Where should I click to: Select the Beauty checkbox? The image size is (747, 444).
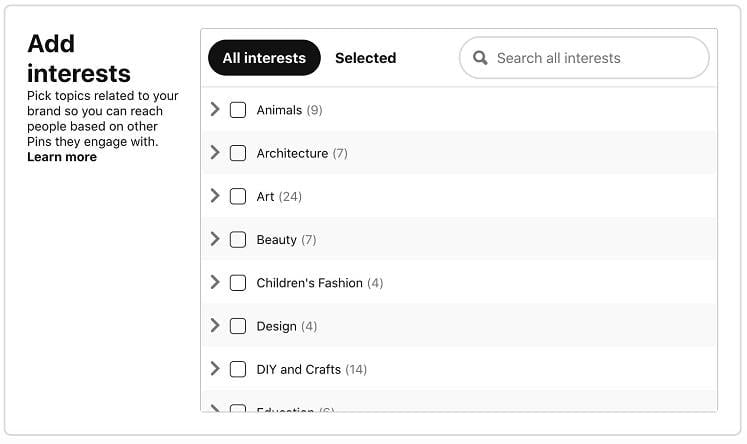[x=238, y=239]
